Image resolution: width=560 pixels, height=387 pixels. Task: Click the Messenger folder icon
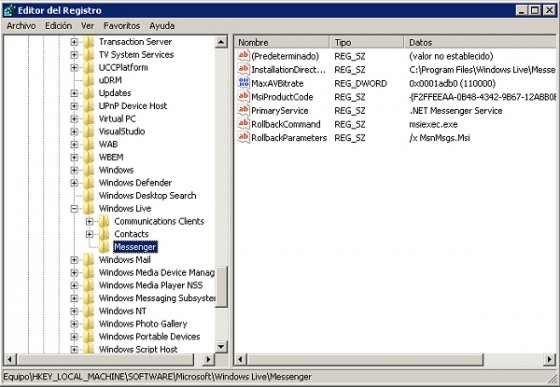tap(104, 247)
